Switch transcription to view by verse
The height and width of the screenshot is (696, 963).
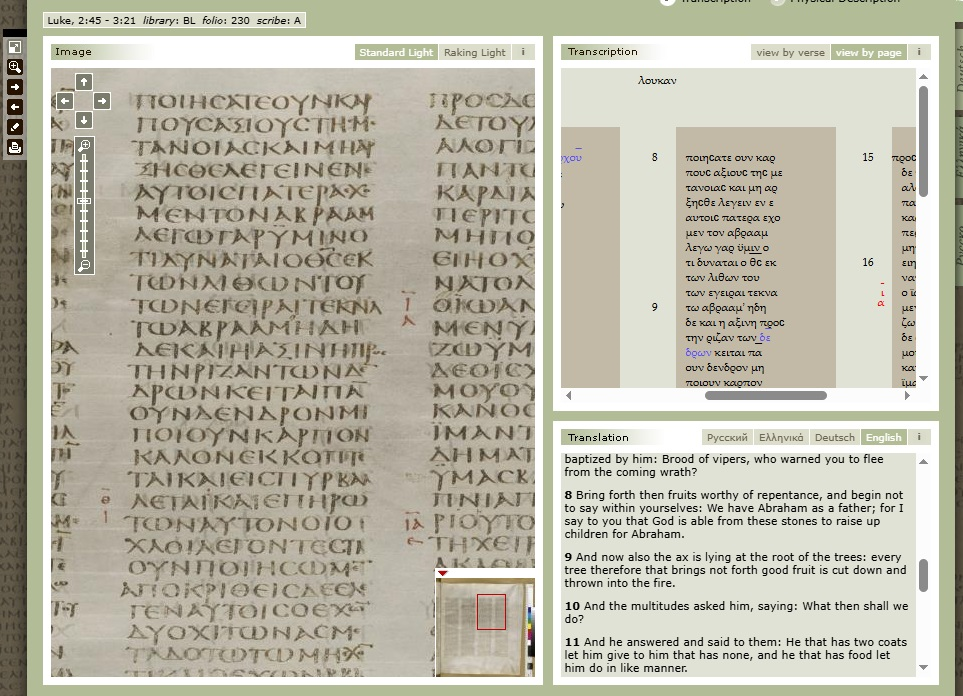(x=789, y=52)
